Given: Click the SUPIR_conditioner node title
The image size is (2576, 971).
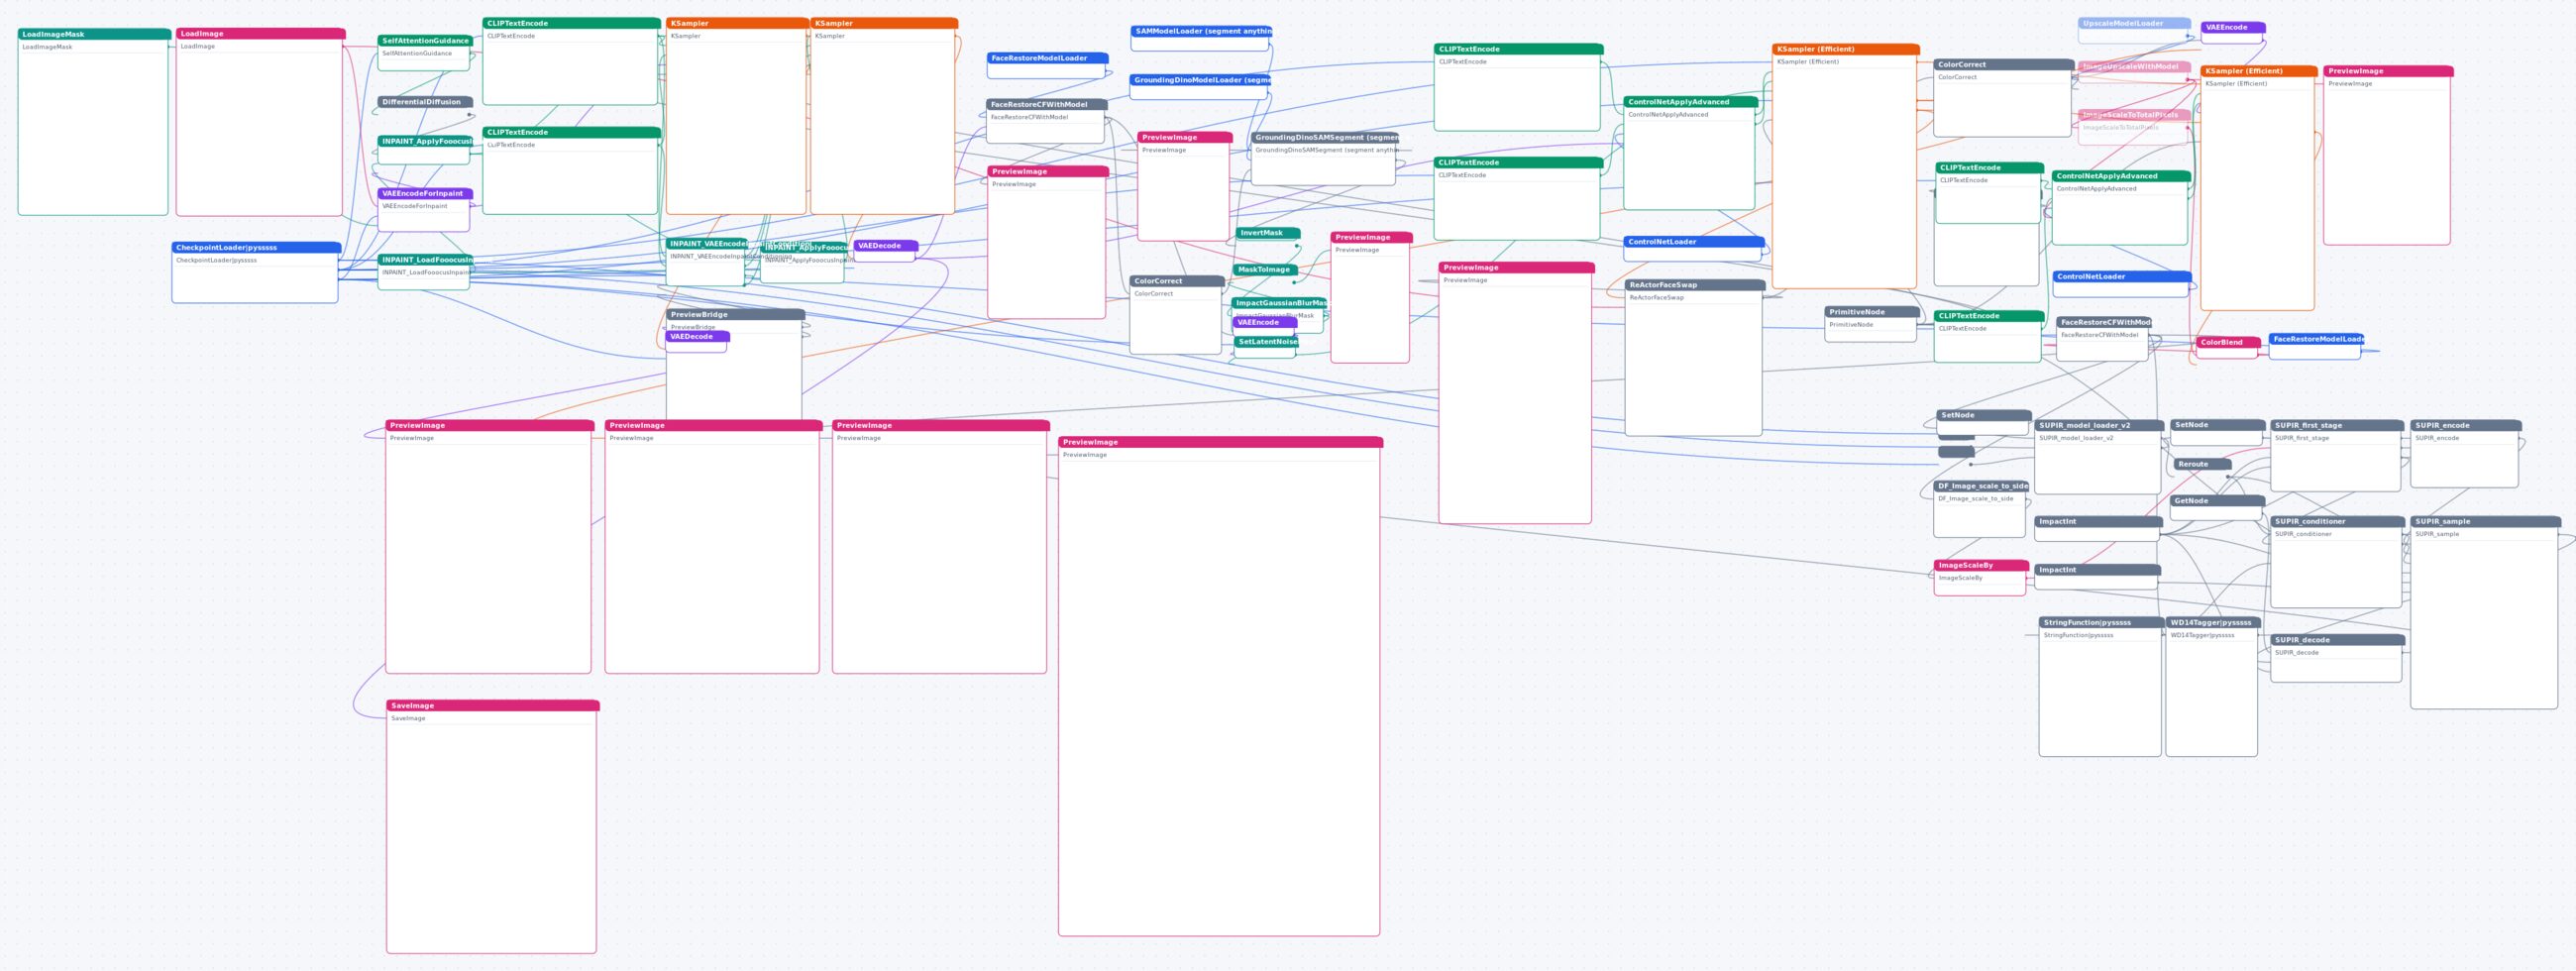Looking at the screenshot, I should [2337, 522].
